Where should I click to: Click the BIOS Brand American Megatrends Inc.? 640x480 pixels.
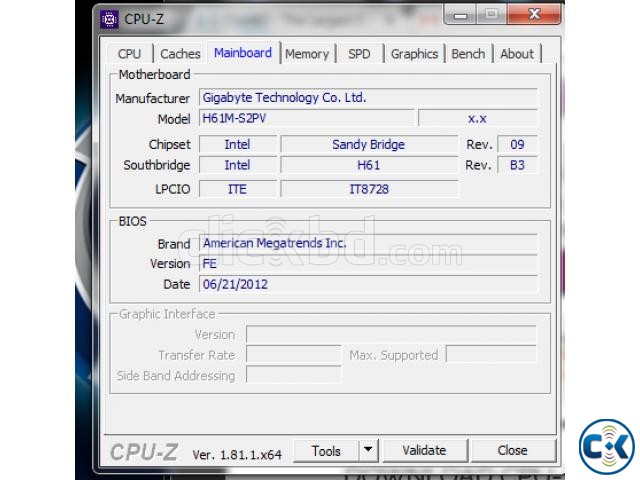tap(368, 243)
